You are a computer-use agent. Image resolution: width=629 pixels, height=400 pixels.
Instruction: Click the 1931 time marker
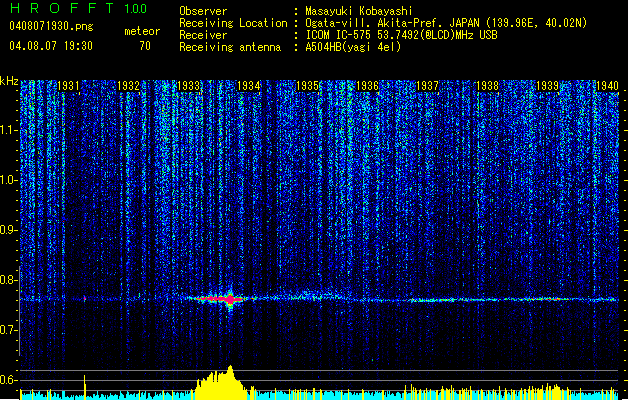(68, 86)
